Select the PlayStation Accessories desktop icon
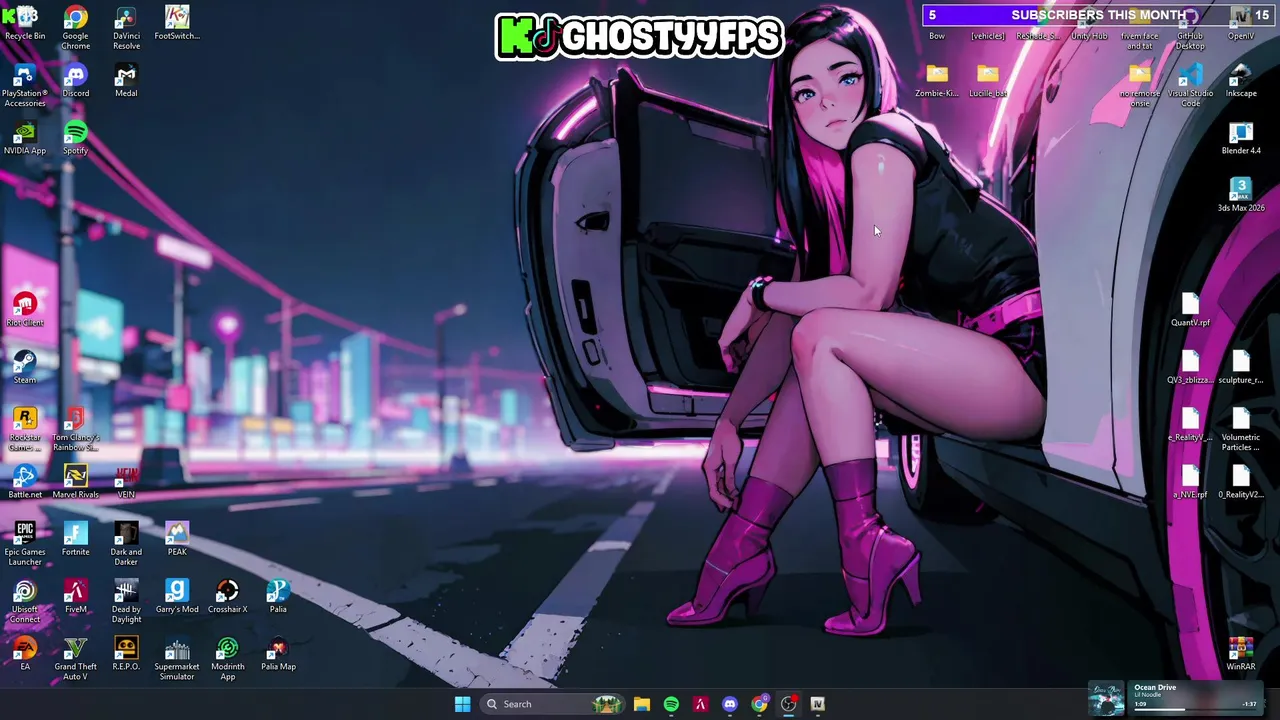The height and width of the screenshot is (720, 1280). click(x=25, y=85)
